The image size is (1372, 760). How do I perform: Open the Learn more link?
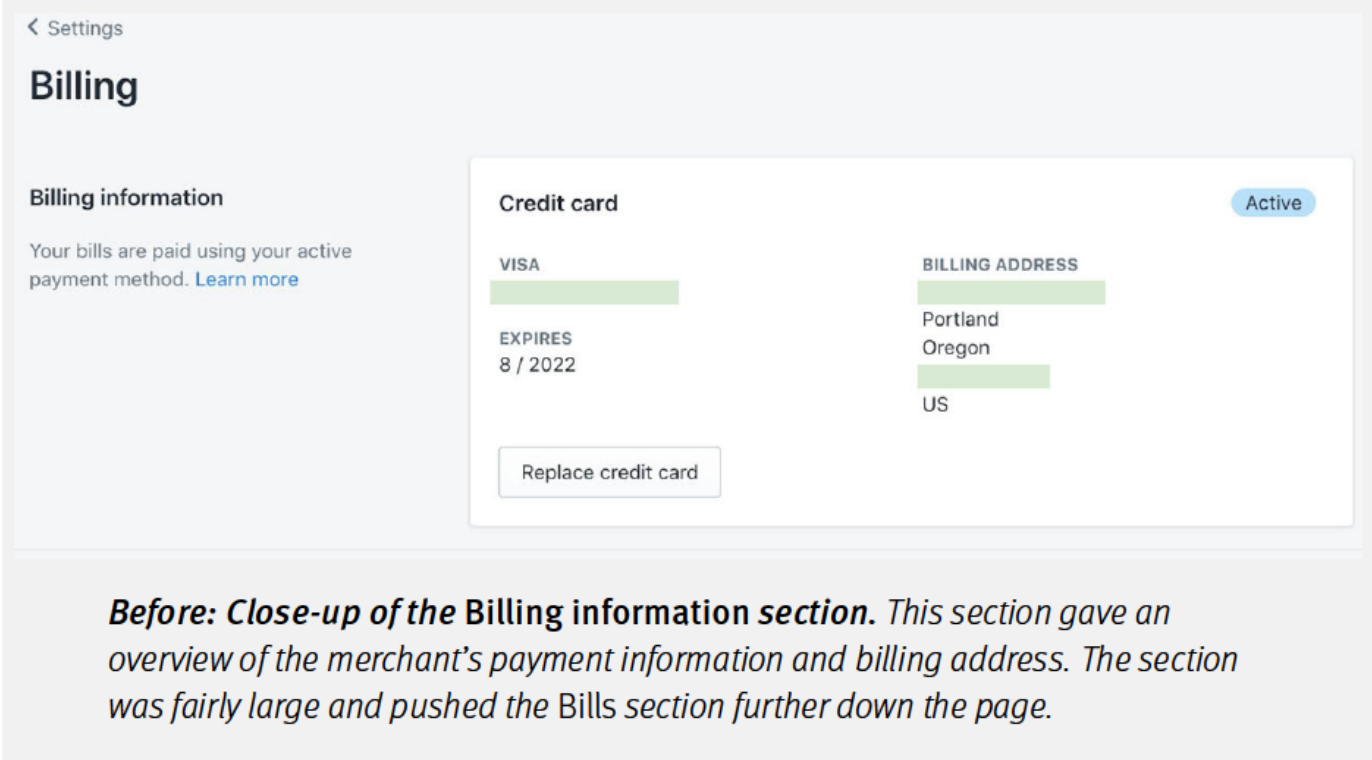(x=247, y=280)
